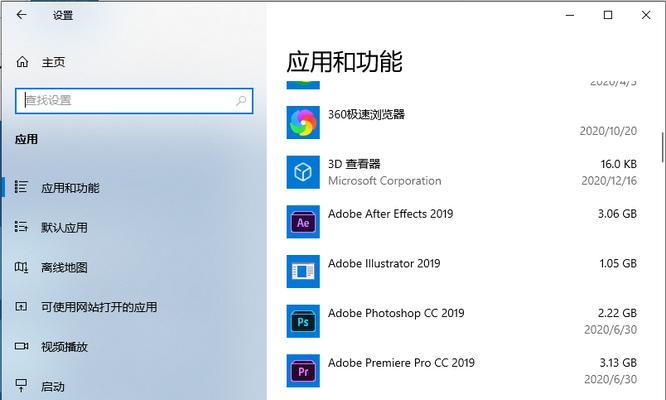This screenshot has height=400, width=666.
Task: Open 可使用网站打开的应用 page
Action: point(99,307)
